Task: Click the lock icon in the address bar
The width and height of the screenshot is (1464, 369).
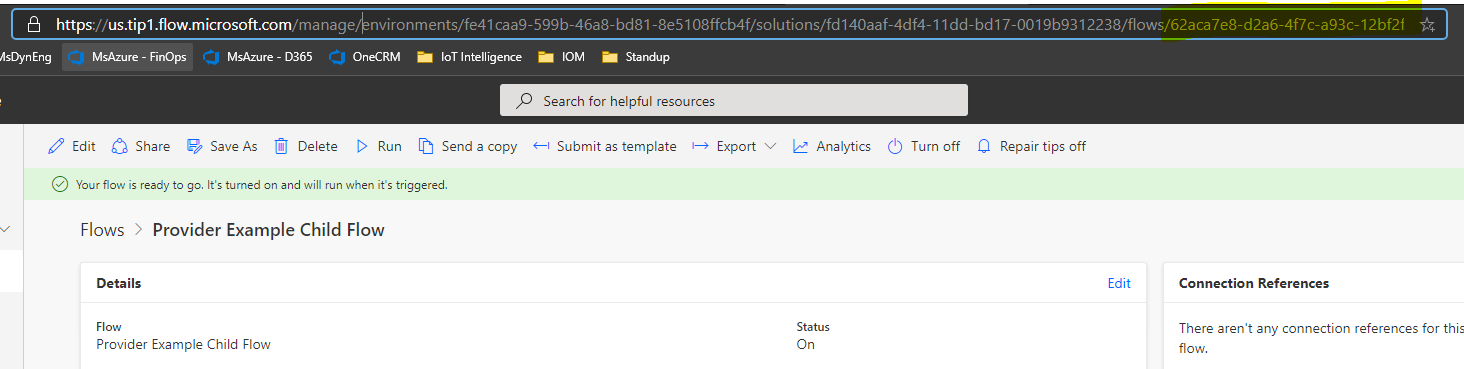Action: [x=35, y=24]
